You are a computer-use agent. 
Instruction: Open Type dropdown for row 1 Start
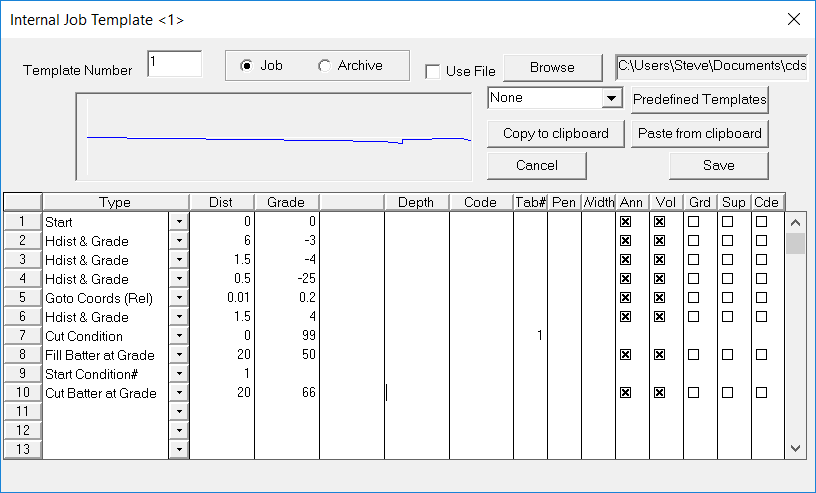click(x=179, y=221)
